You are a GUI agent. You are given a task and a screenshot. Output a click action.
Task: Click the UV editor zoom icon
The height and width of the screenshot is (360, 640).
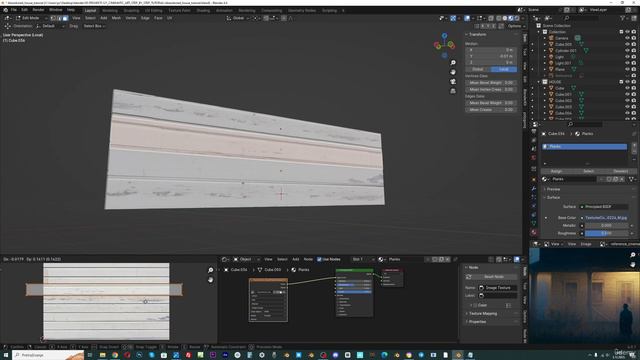tap(211, 270)
